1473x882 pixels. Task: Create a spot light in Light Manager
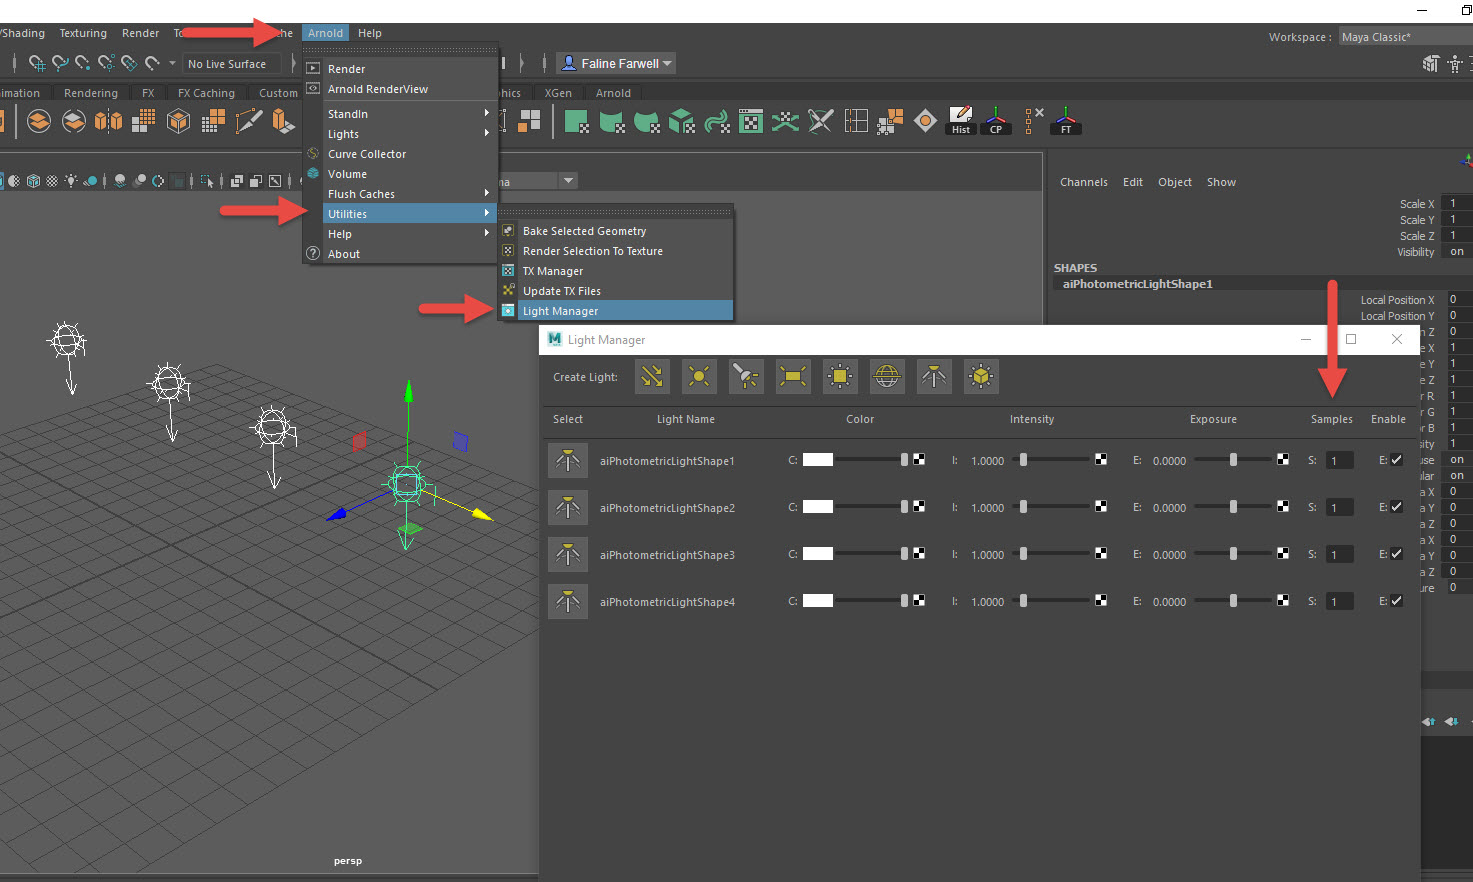746,377
